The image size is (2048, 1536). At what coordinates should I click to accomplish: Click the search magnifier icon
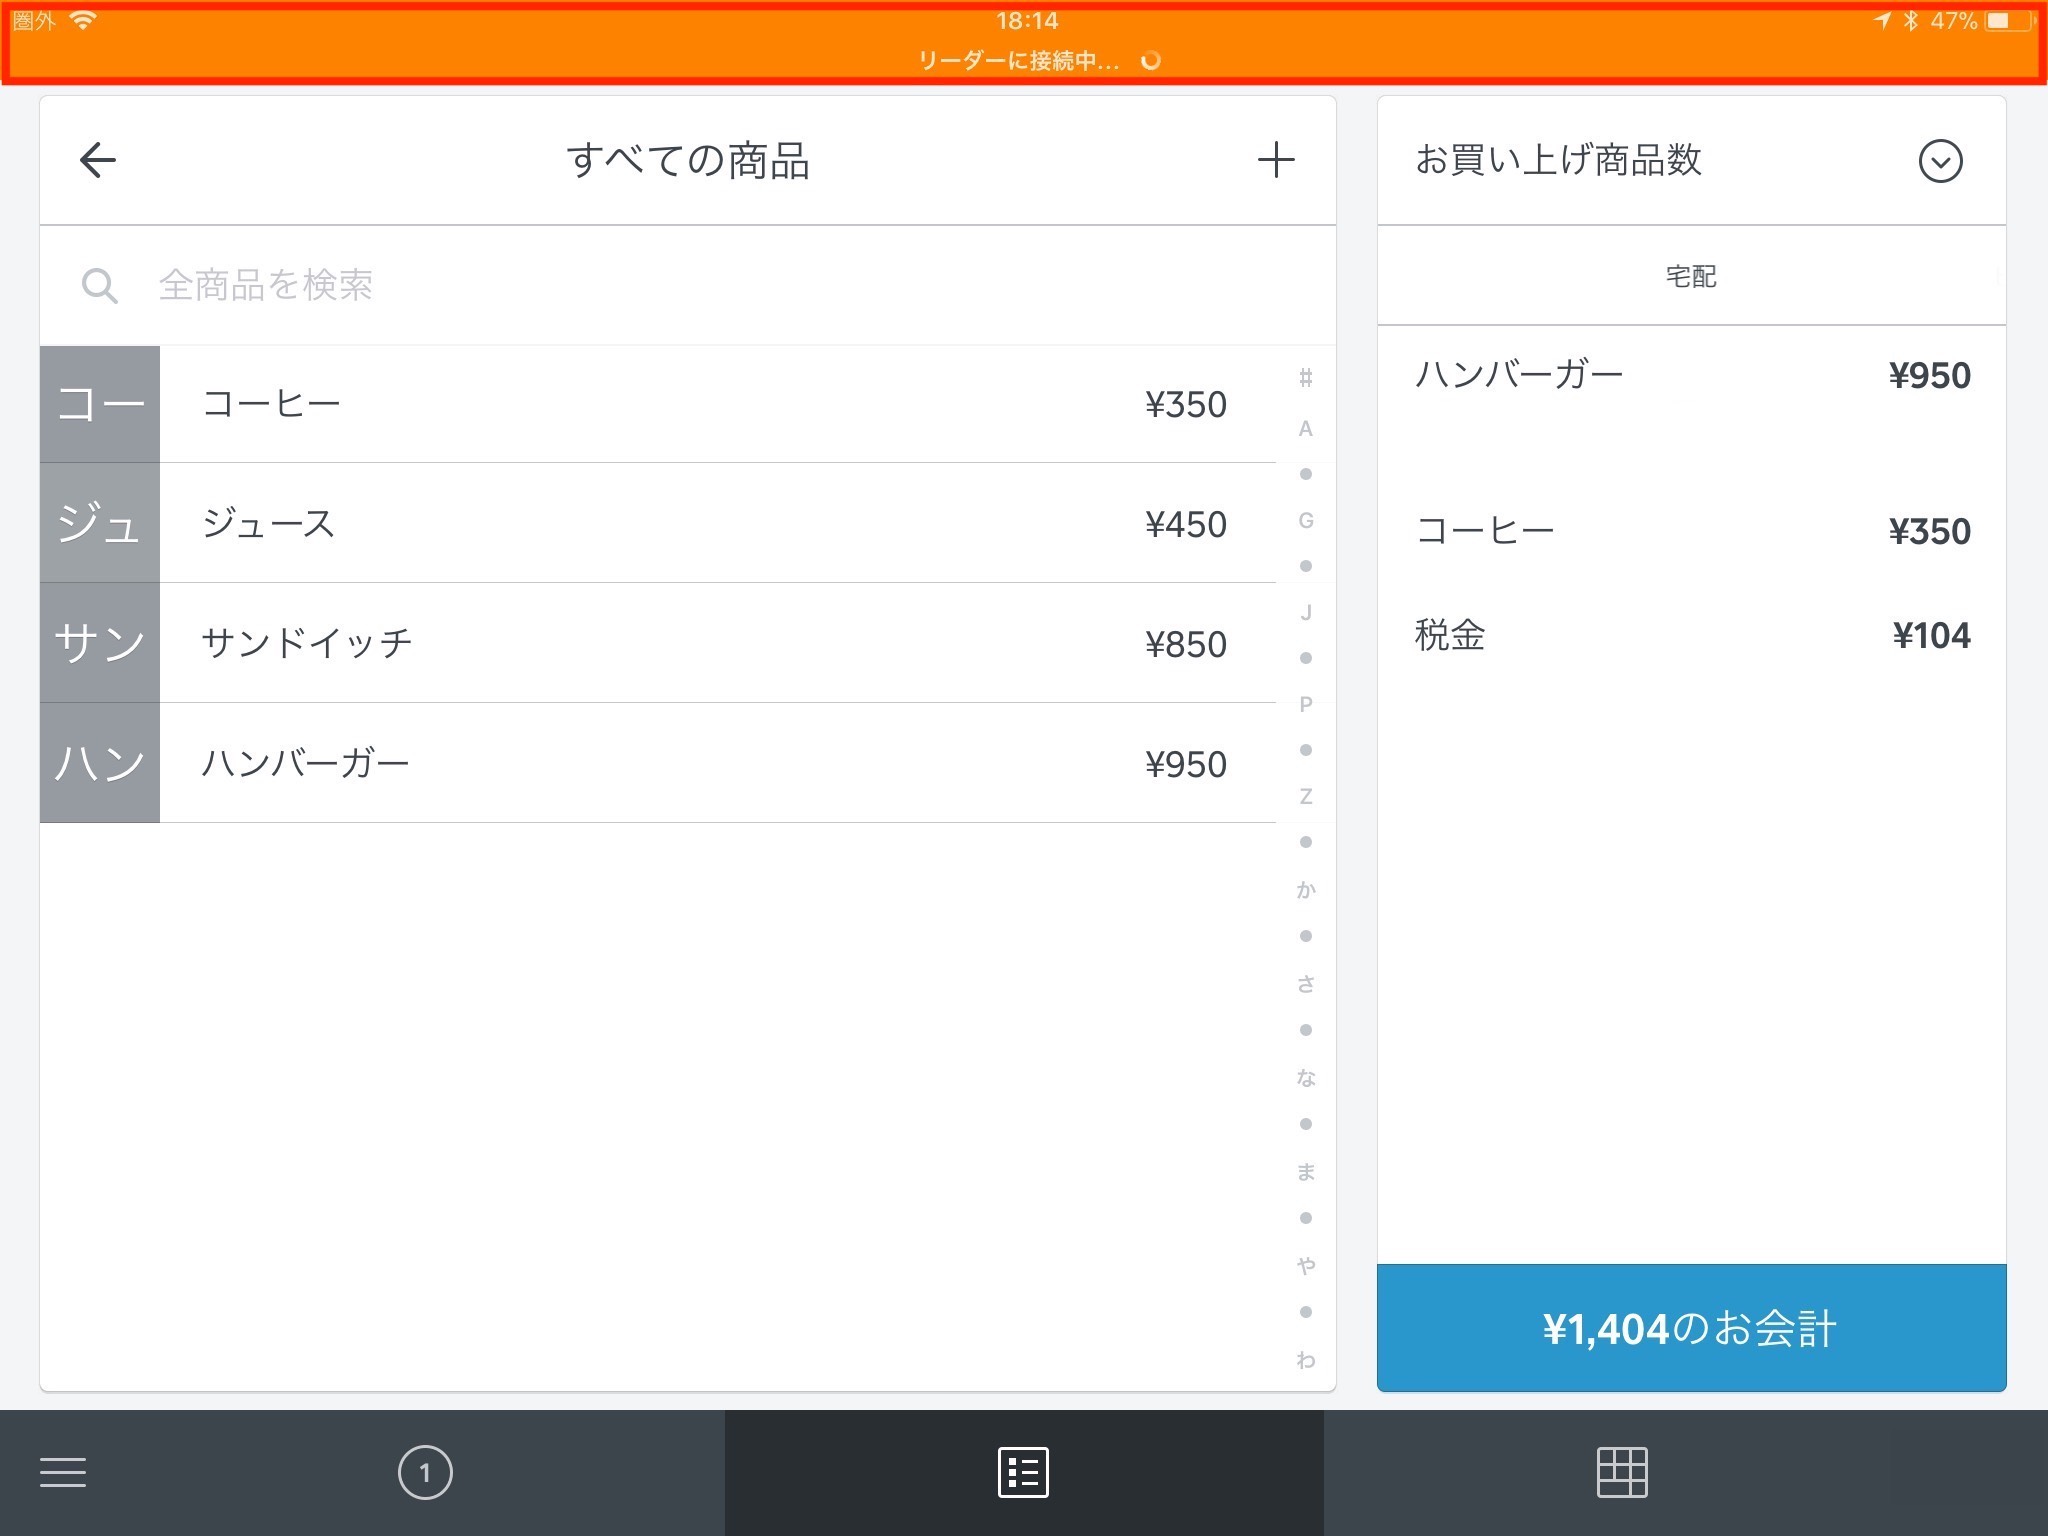[x=99, y=286]
